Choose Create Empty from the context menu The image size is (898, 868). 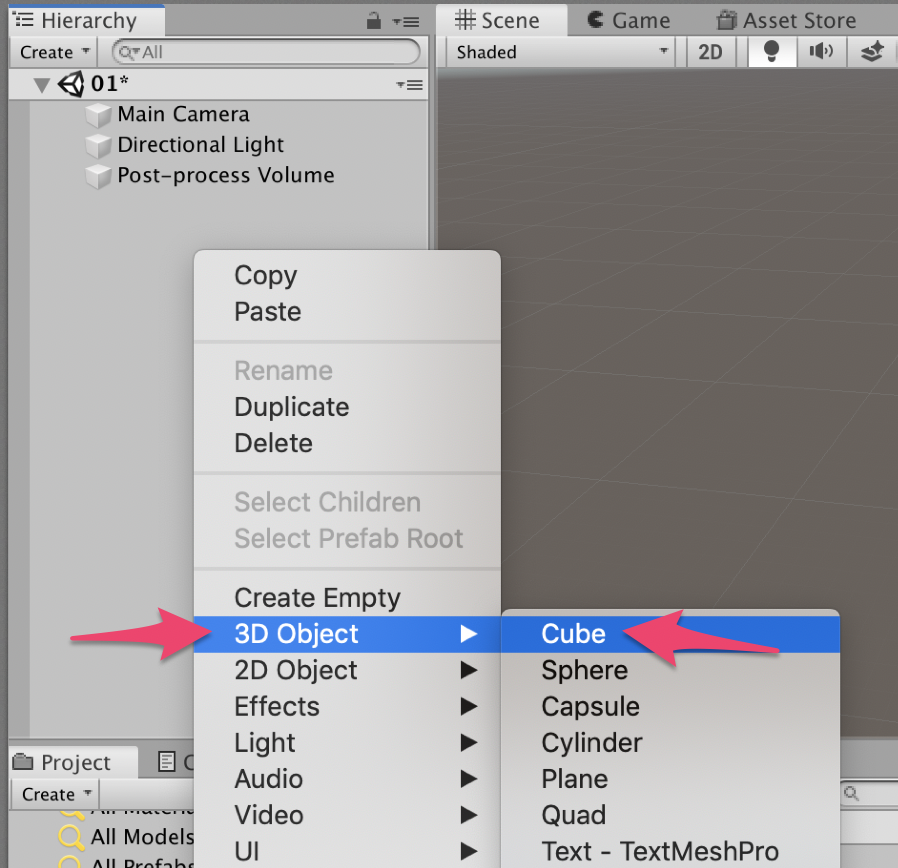pyautogui.click(x=347, y=598)
